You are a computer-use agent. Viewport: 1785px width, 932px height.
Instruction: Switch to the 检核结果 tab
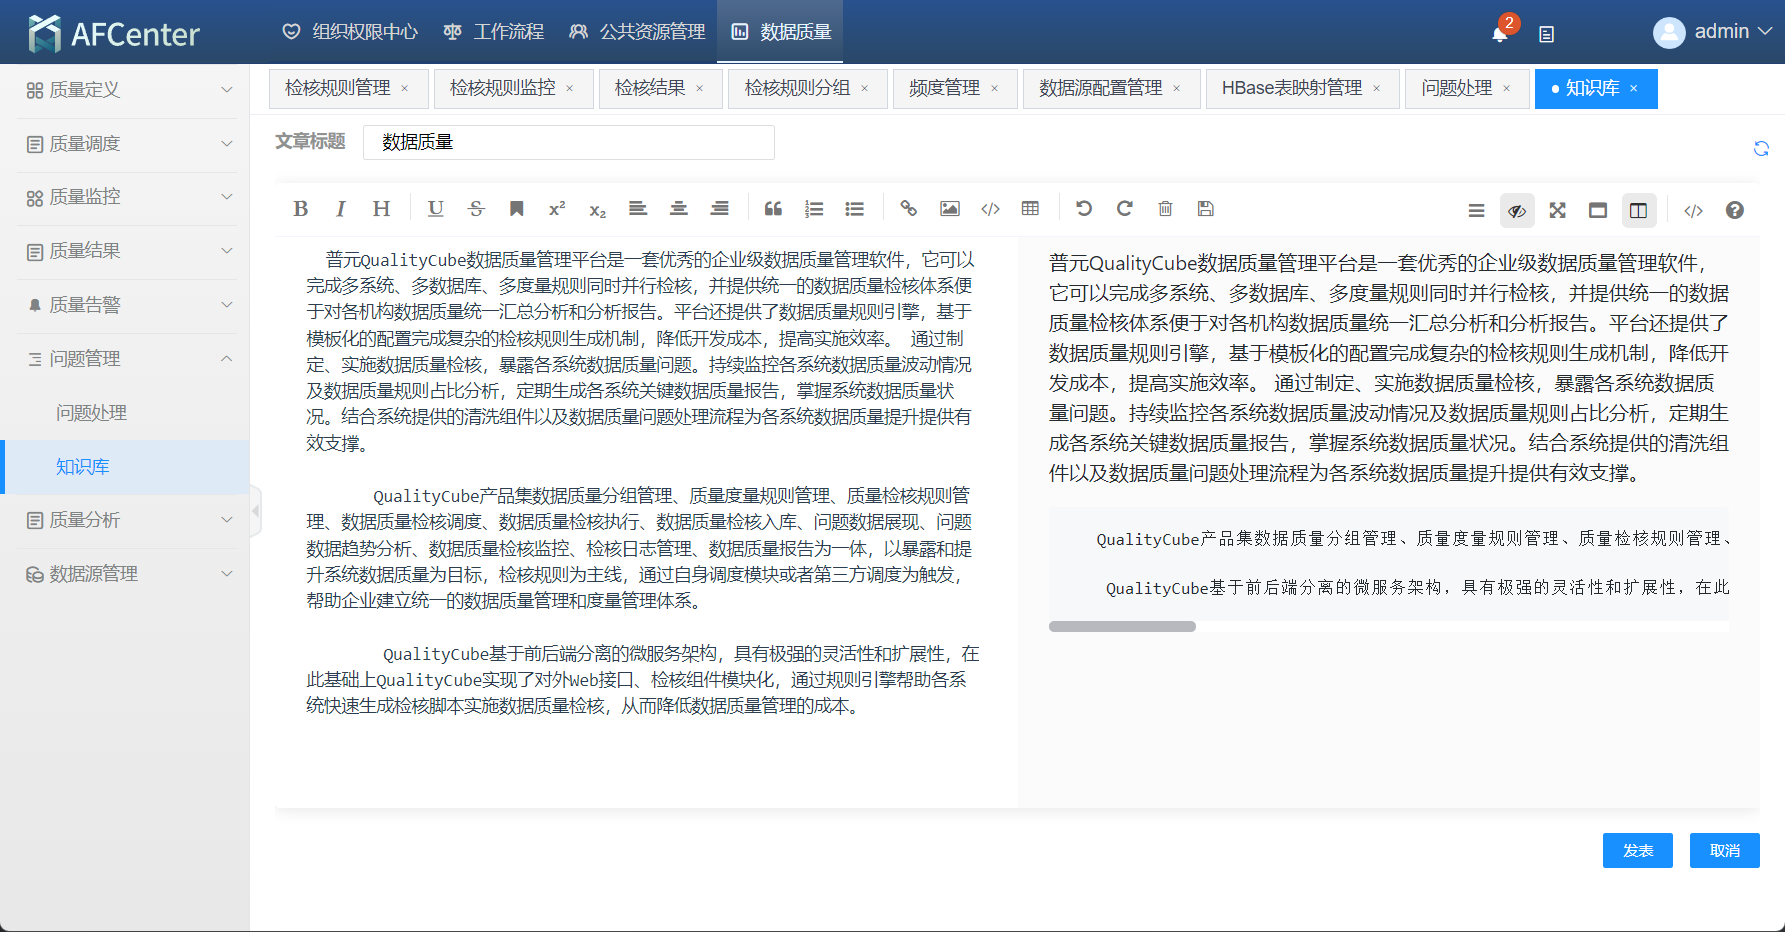pos(650,89)
